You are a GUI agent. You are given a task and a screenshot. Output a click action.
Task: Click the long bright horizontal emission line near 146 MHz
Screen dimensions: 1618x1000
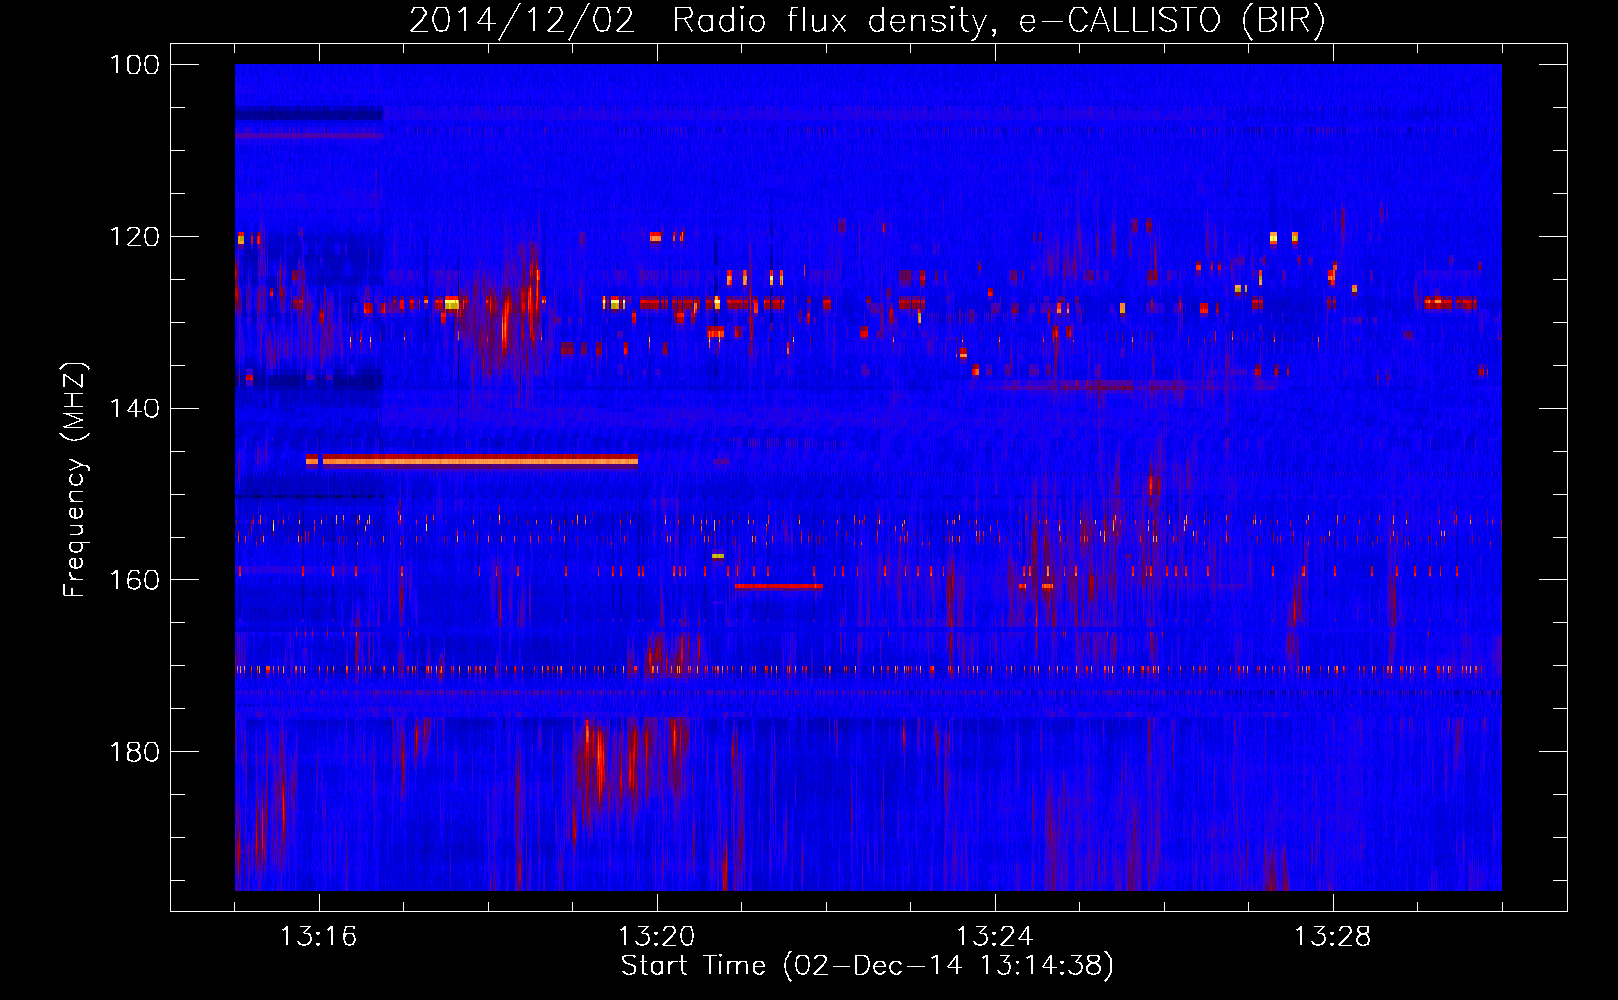pyautogui.click(x=472, y=461)
